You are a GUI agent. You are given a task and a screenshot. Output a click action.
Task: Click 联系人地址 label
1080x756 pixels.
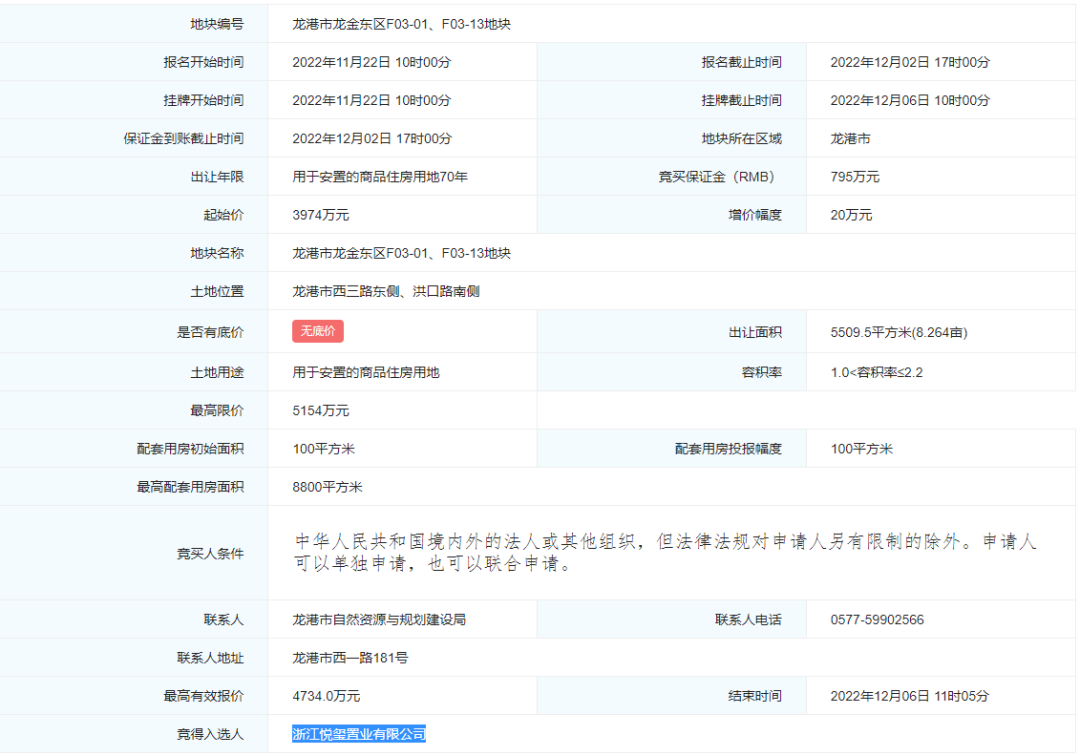pos(211,658)
